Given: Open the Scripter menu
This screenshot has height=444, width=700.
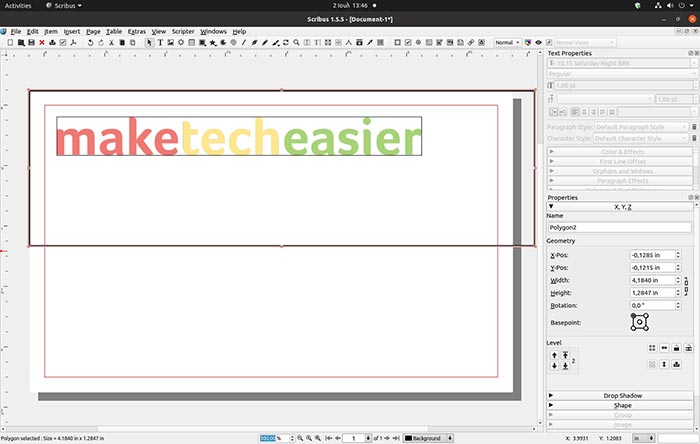Looking at the screenshot, I should [183, 31].
